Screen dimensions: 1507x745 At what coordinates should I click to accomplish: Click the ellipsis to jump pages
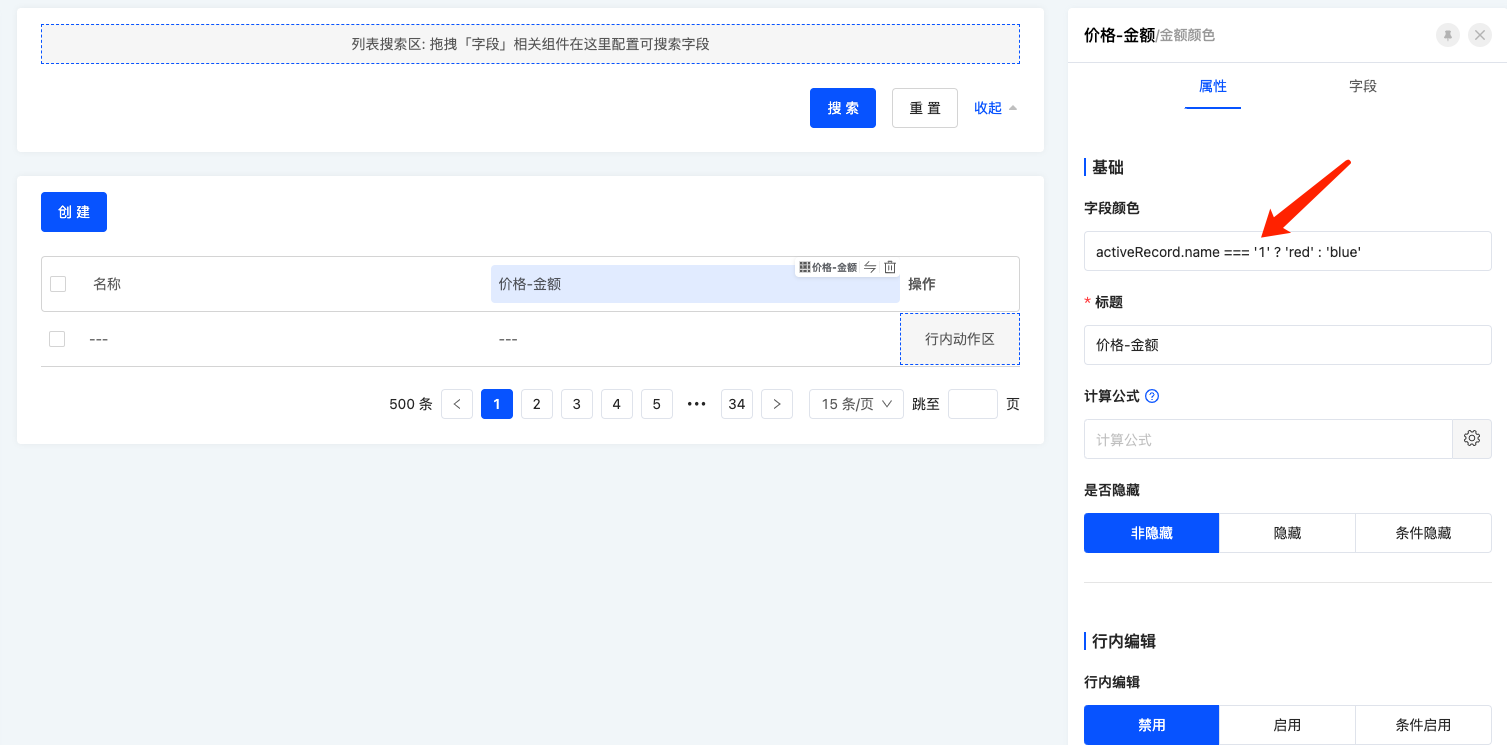(x=697, y=404)
